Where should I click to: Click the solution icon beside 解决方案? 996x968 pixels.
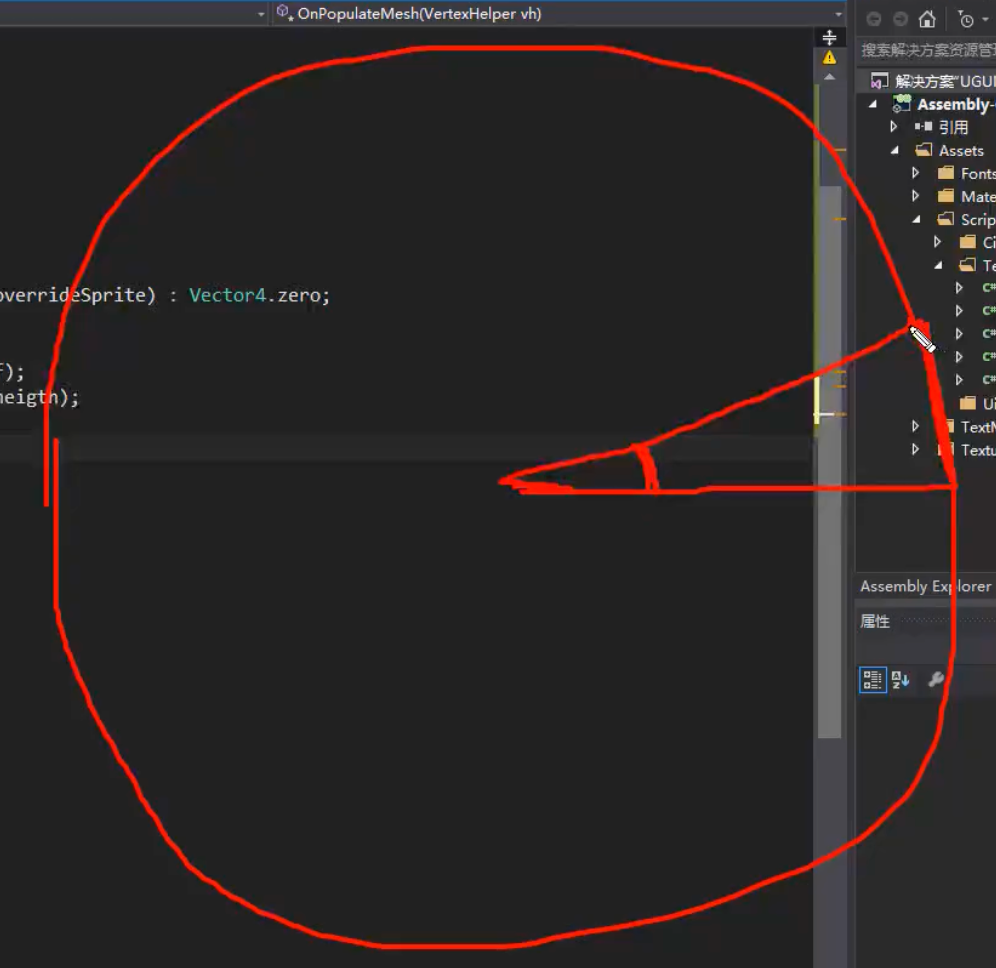click(x=880, y=81)
